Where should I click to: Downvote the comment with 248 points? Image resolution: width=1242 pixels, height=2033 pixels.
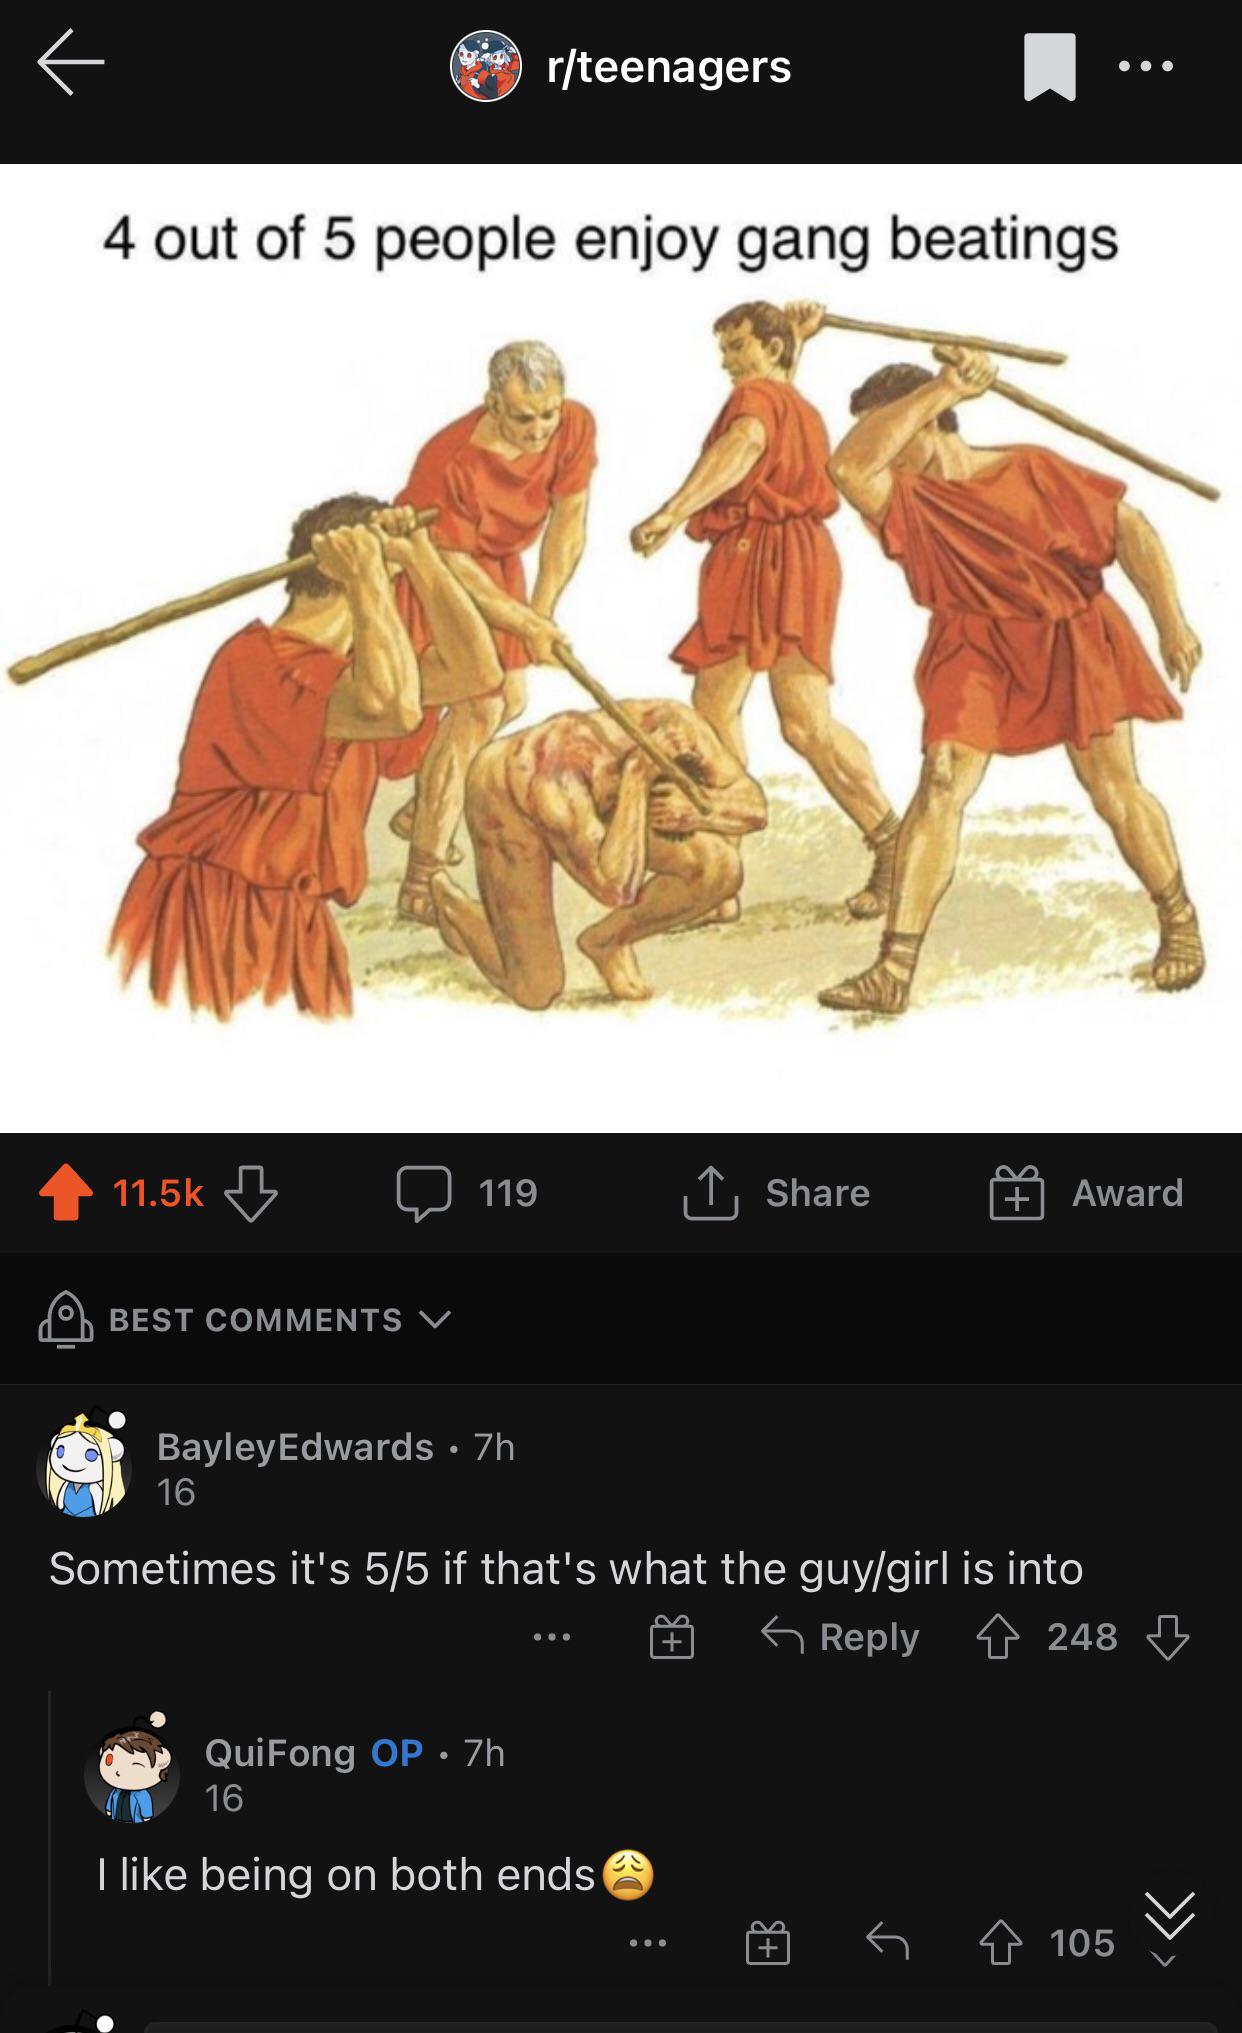tap(1167, 1637)
